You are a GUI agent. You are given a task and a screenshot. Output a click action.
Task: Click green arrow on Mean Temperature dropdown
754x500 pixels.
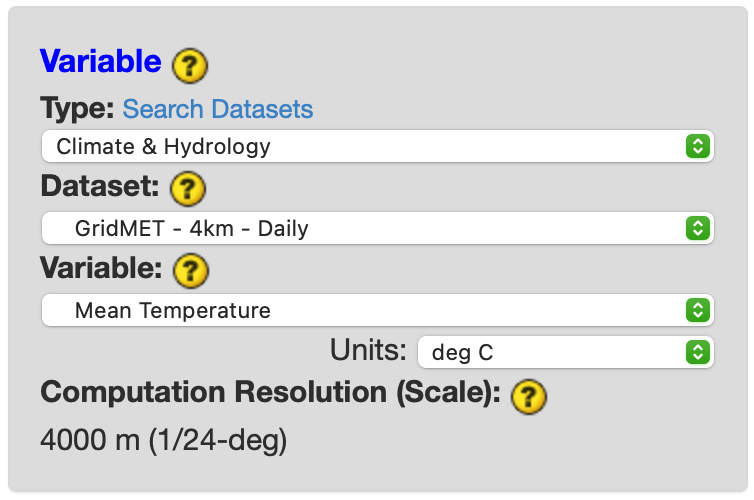point(697,311)
